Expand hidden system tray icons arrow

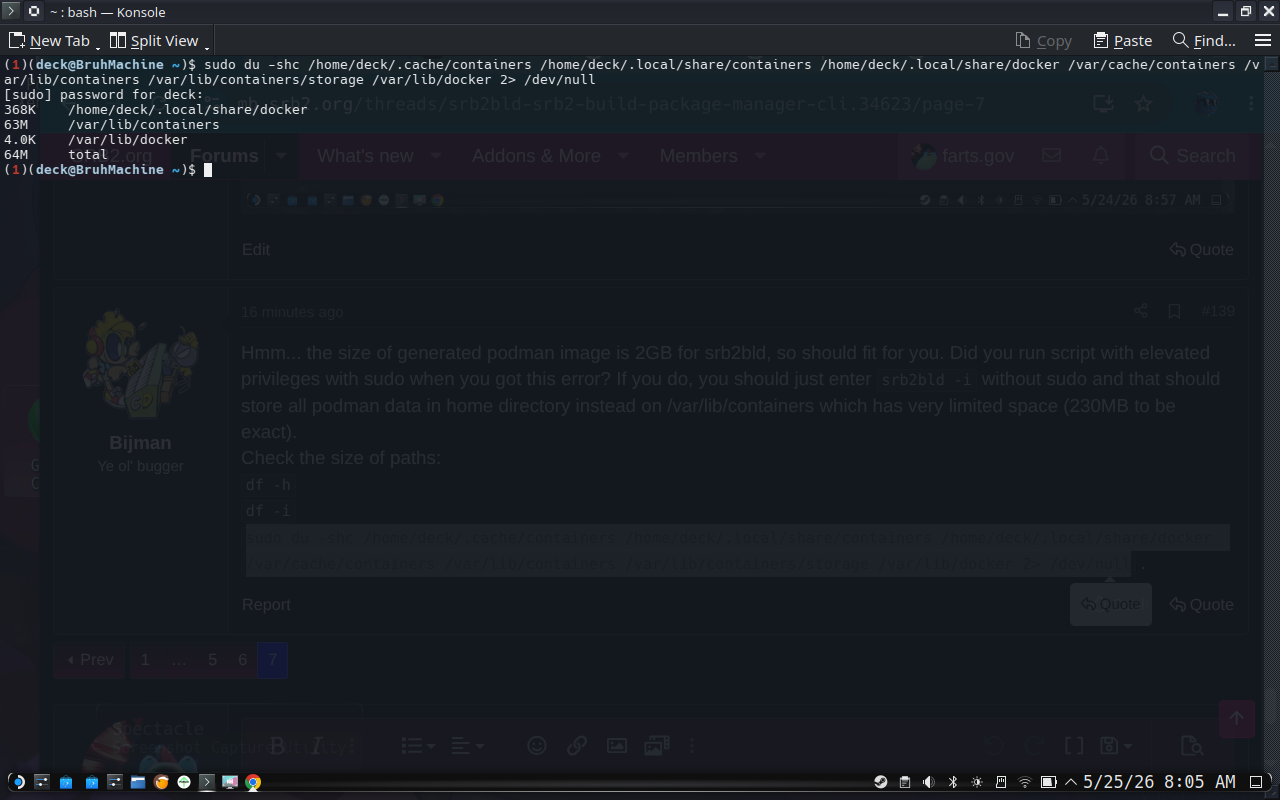click(x=1071, y=782)
